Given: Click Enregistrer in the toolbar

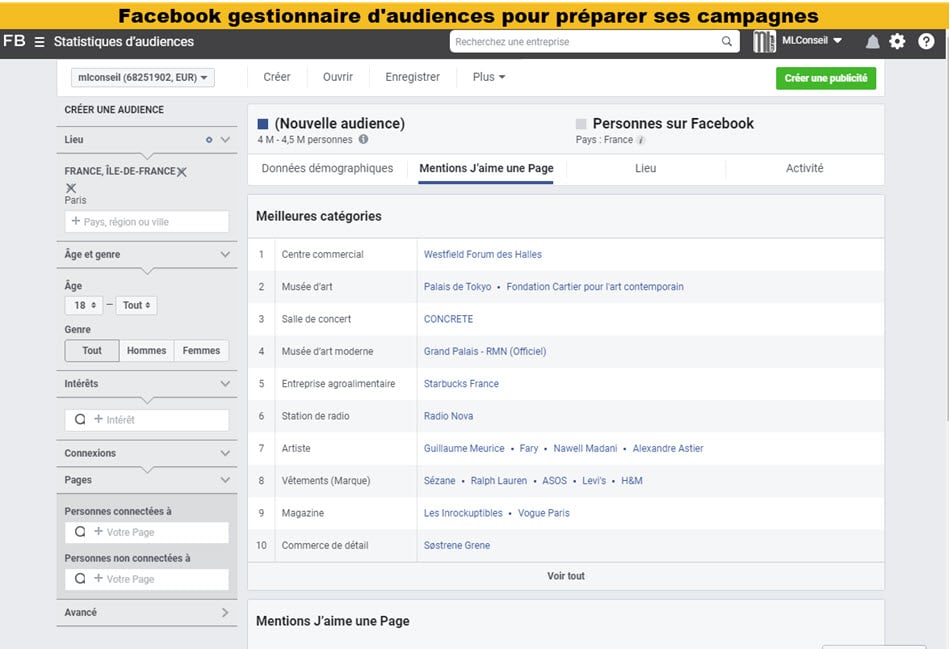Looking at the screenshot, I should 413,77.
